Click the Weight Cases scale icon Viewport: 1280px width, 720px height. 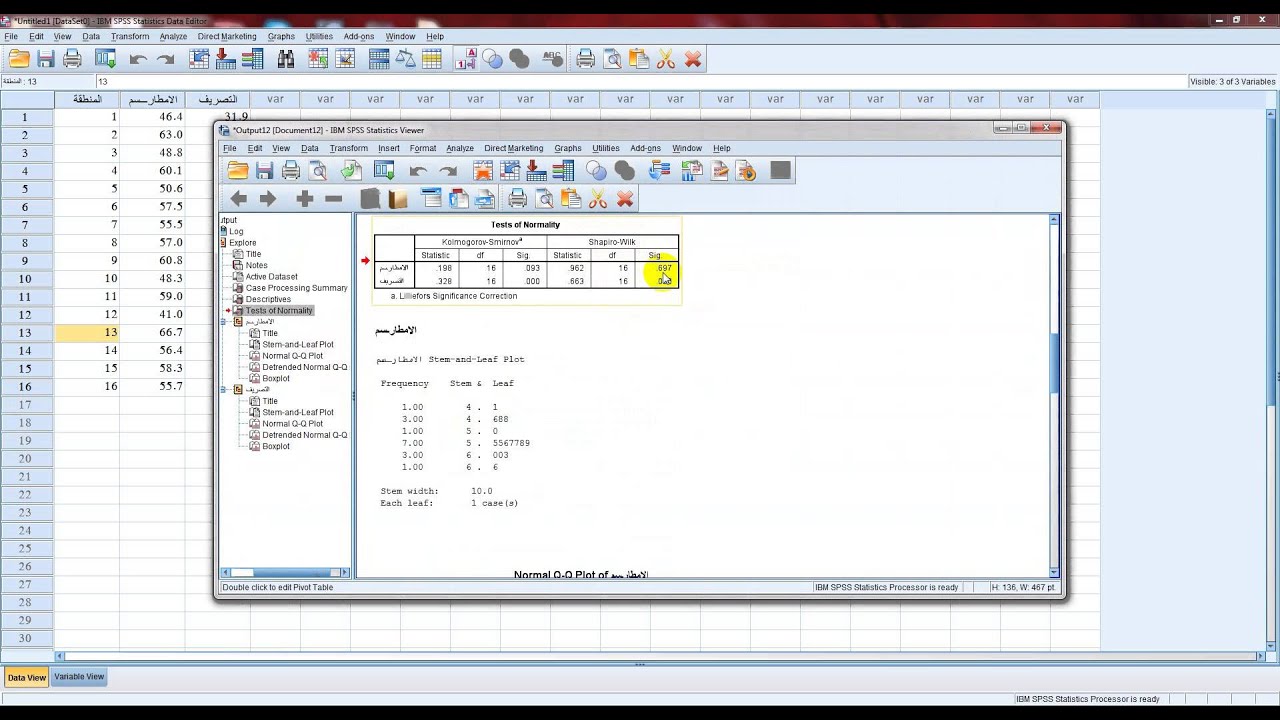point(406,59)
